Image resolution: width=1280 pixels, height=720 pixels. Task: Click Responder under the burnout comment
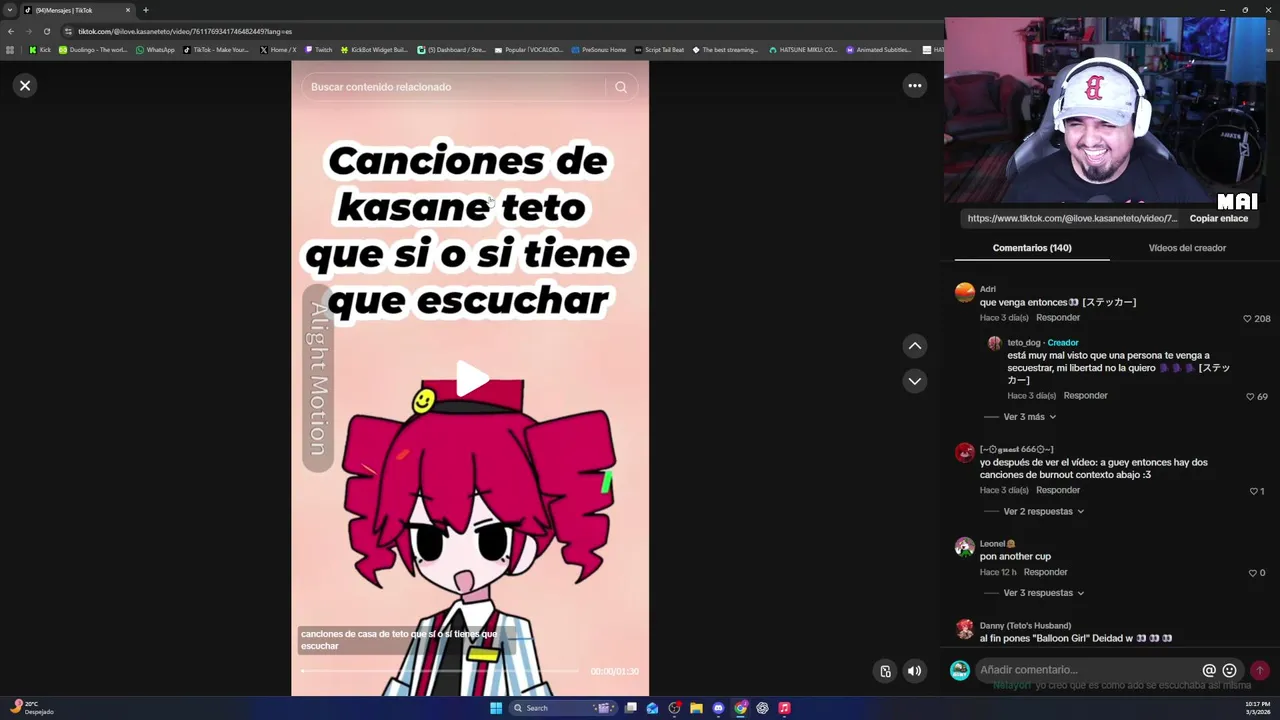point(1057,491)
